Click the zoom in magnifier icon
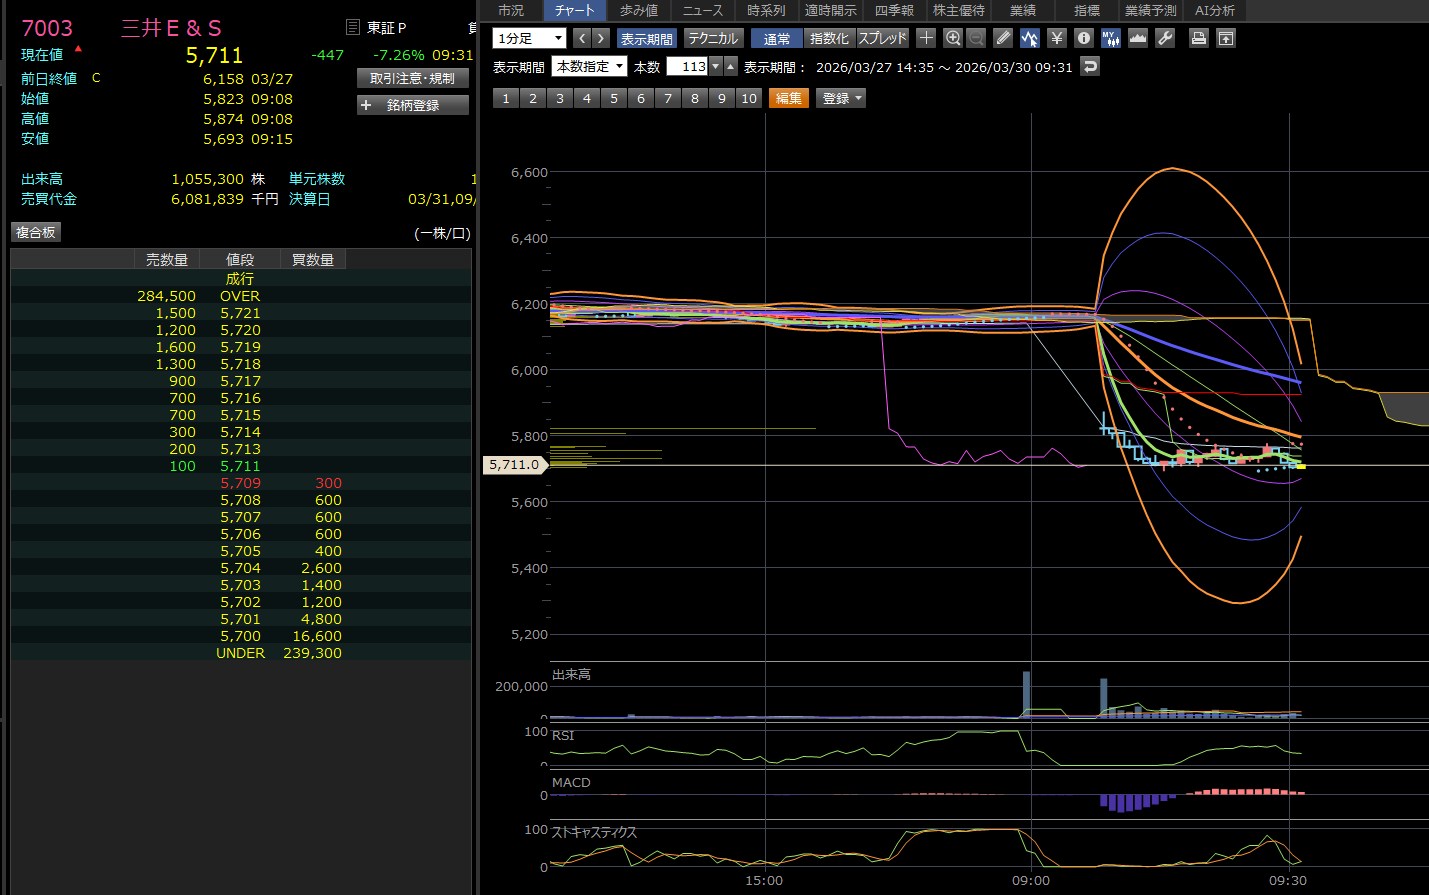The height and width of the screenshot is (895, 1429). pyautogui.click(x=952, y=38)
